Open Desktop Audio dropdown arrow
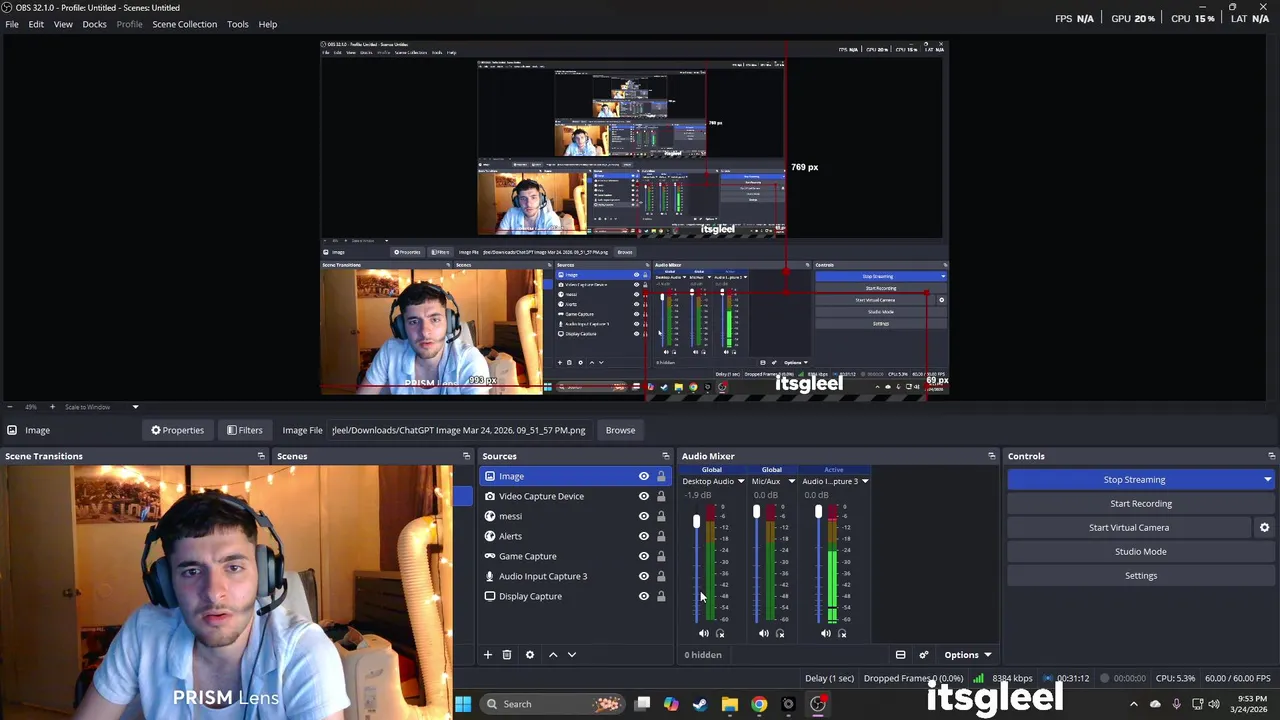This screenshot has width=1280, height=720. pos(741,481)
